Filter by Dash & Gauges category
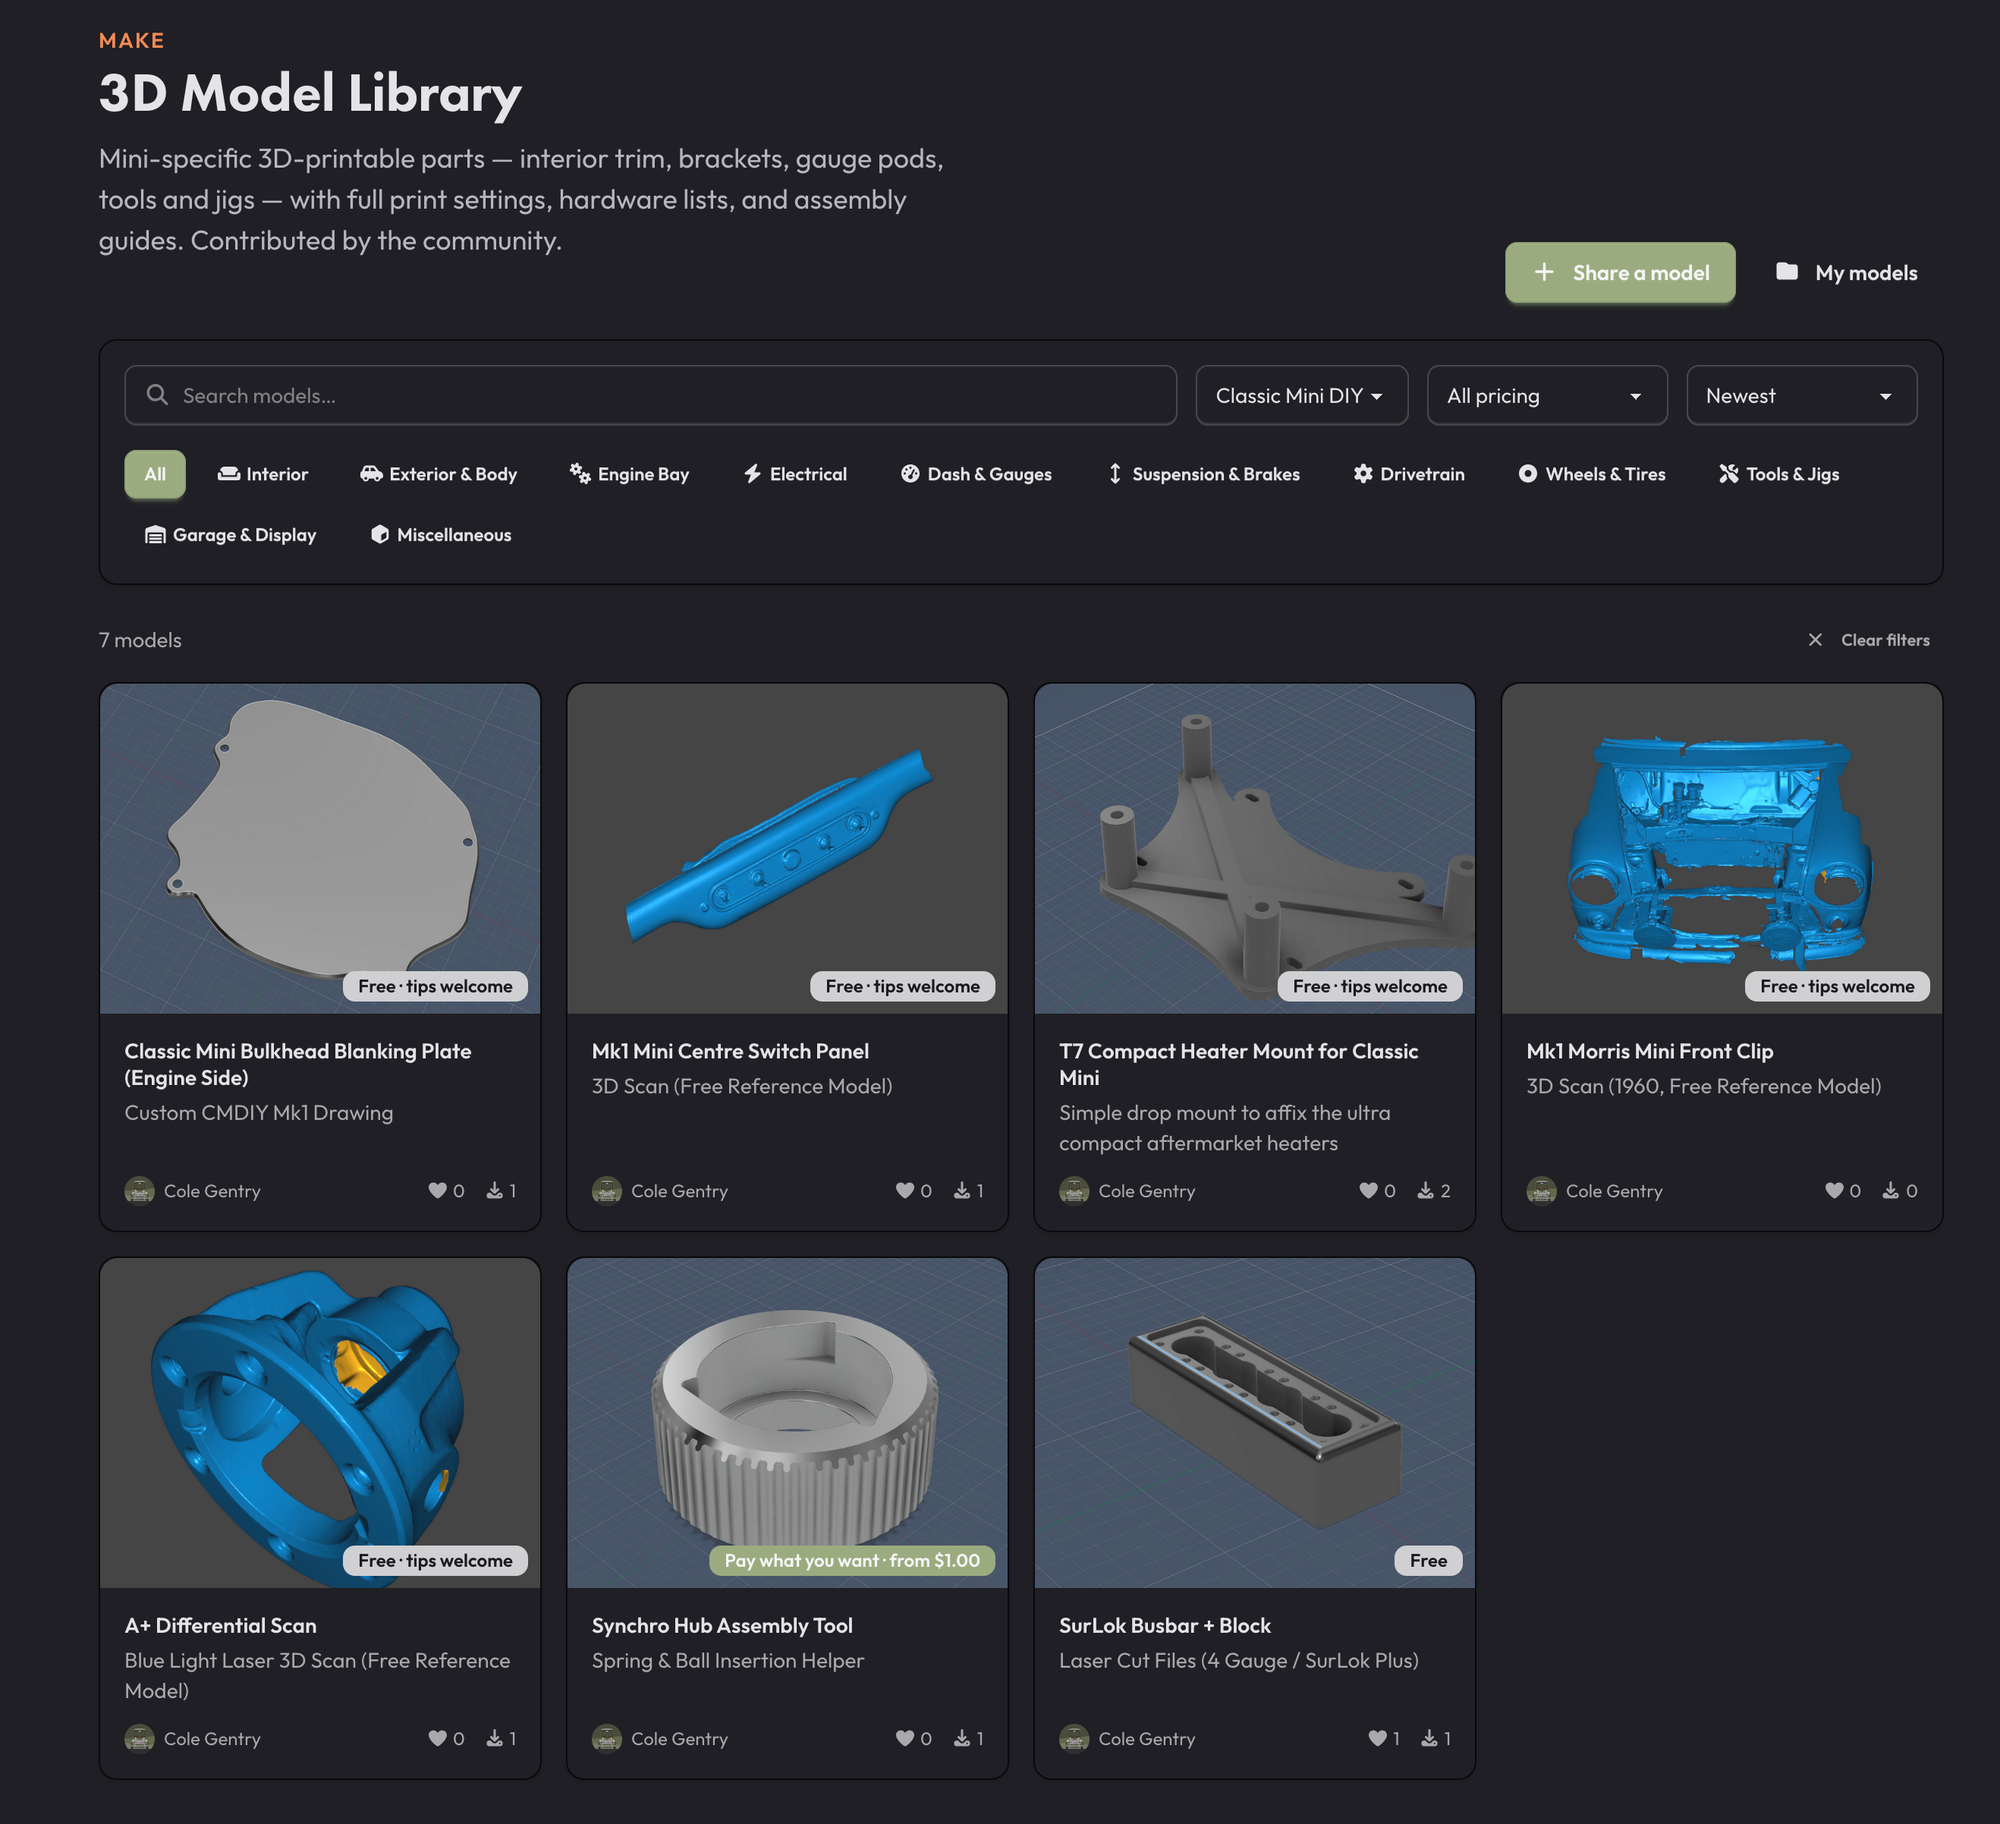Viewport: 2000px width, 1824px height. tap(976, 474)
